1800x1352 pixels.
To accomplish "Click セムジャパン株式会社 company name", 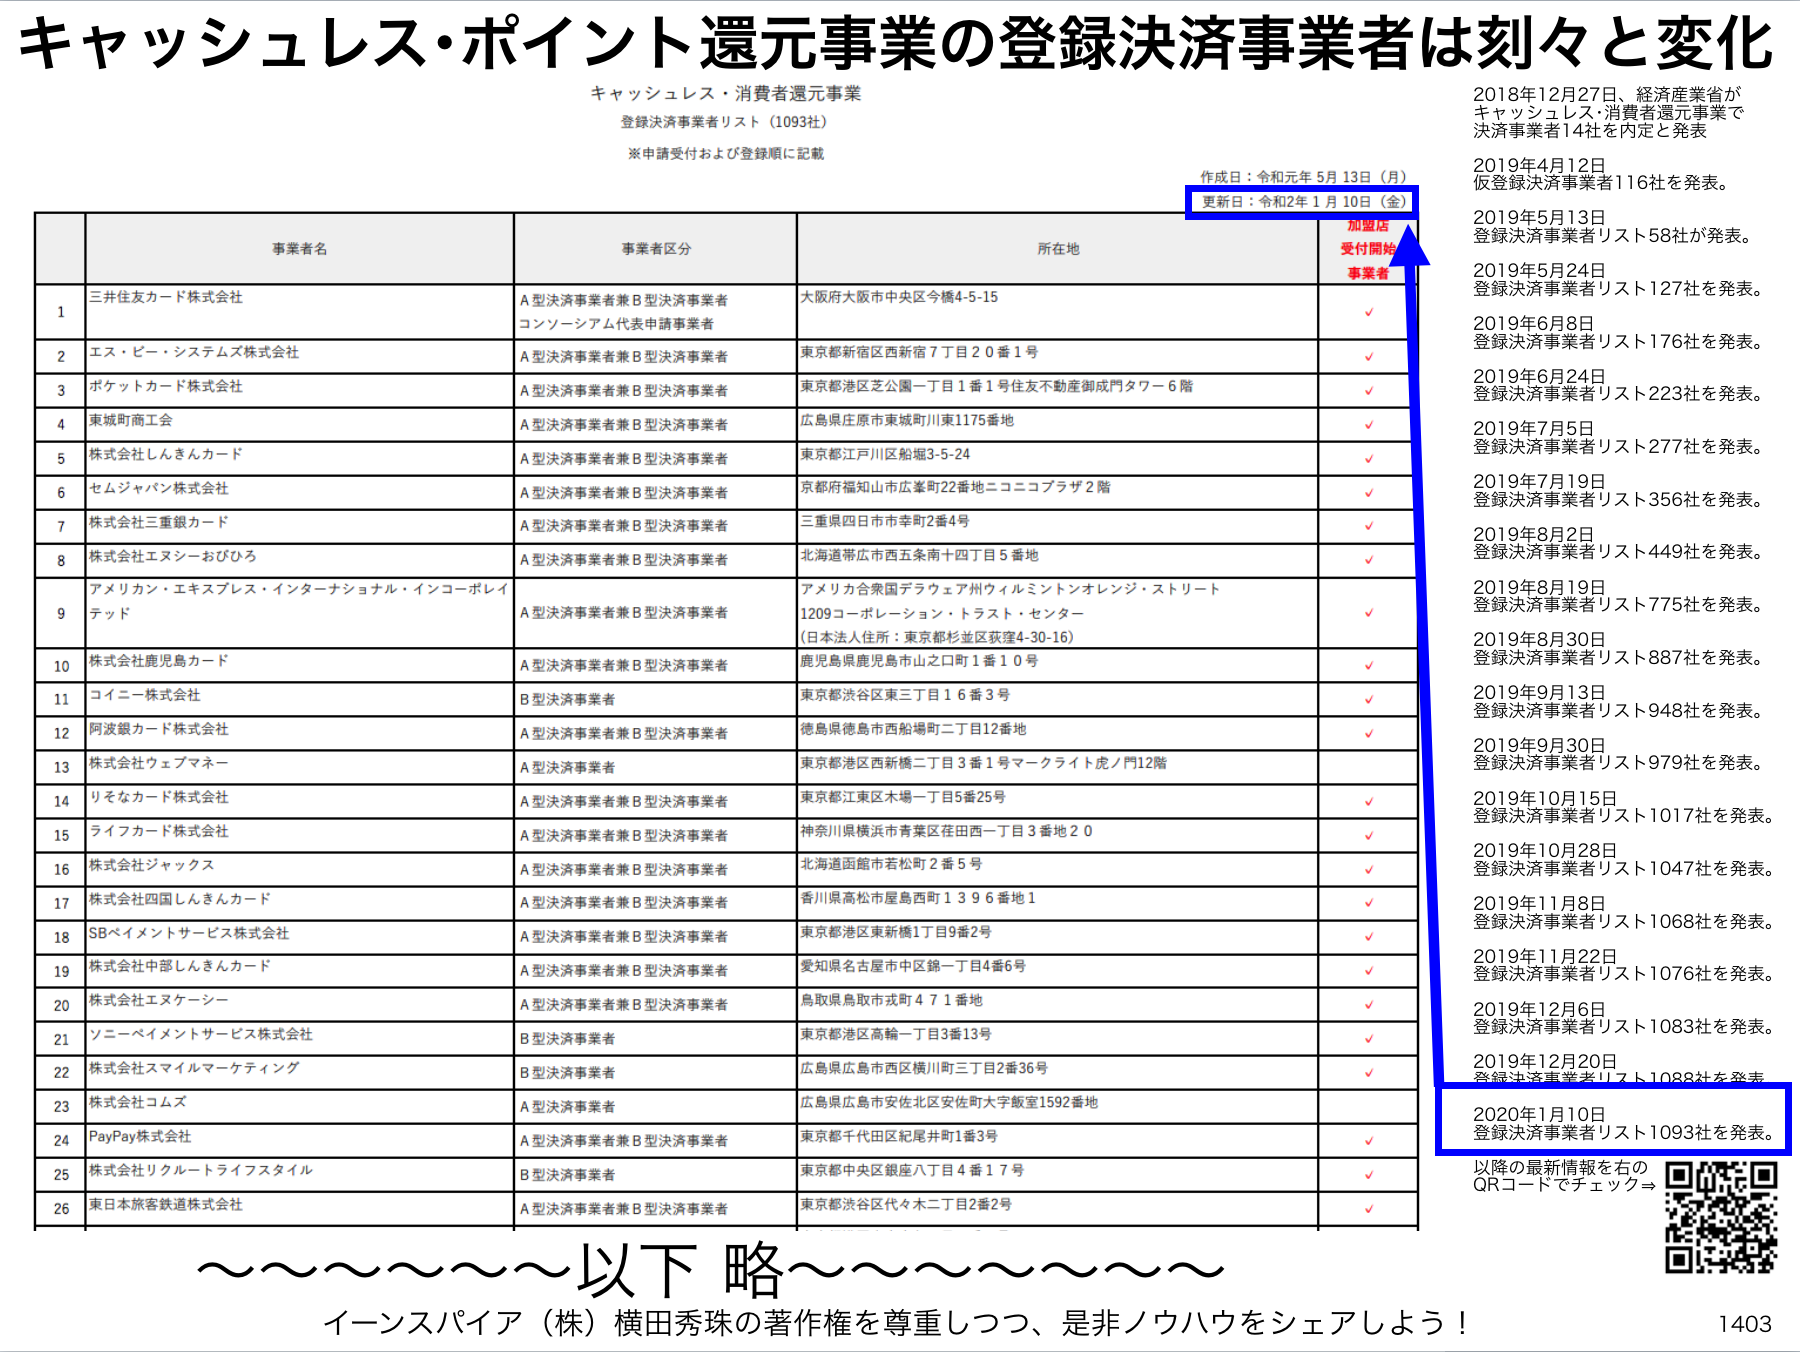I will 159,488.
